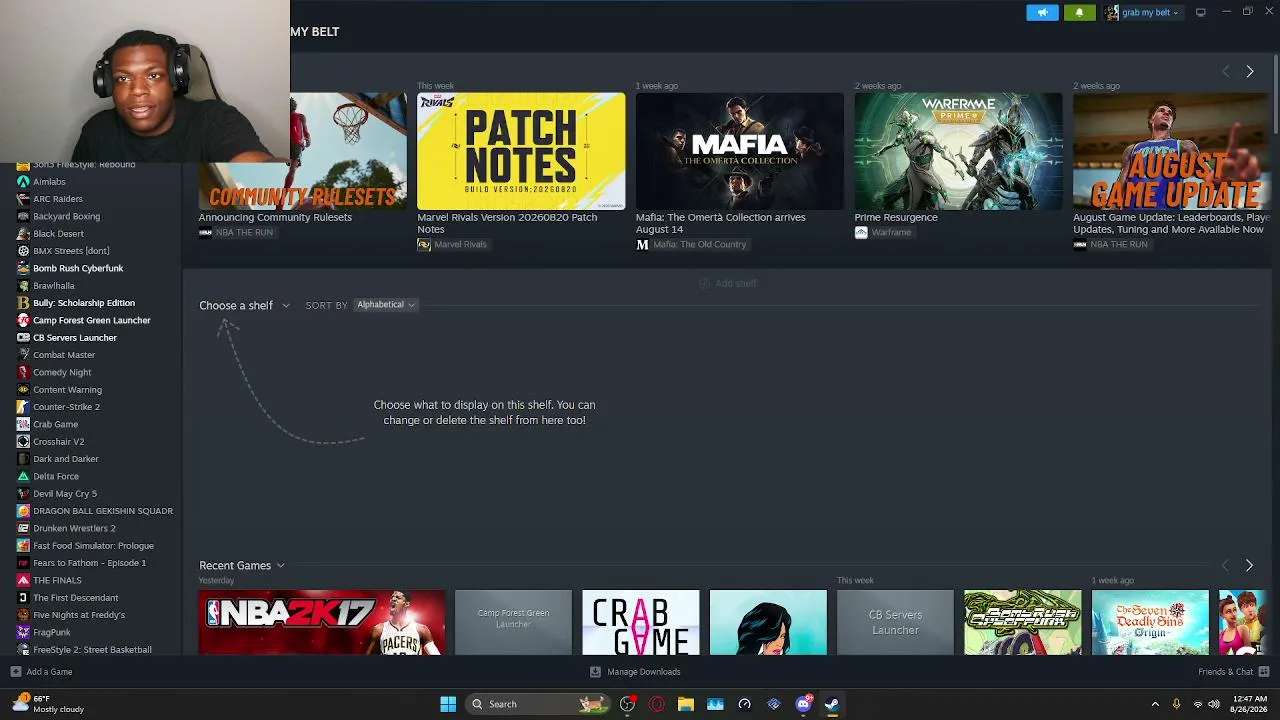The image size is (1280, 720).
Task: Open the Marvel Rivals Patch Notes news card
Action: point(521,151)
